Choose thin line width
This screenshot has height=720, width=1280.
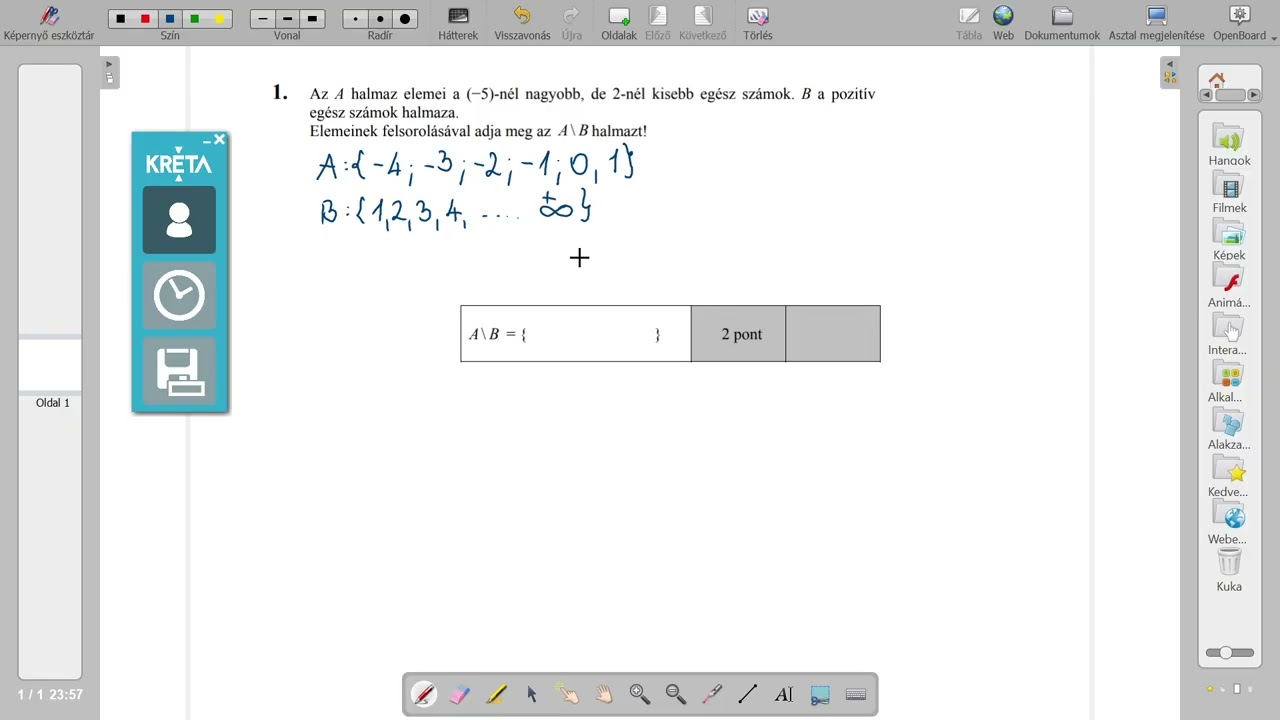[263, 19]
